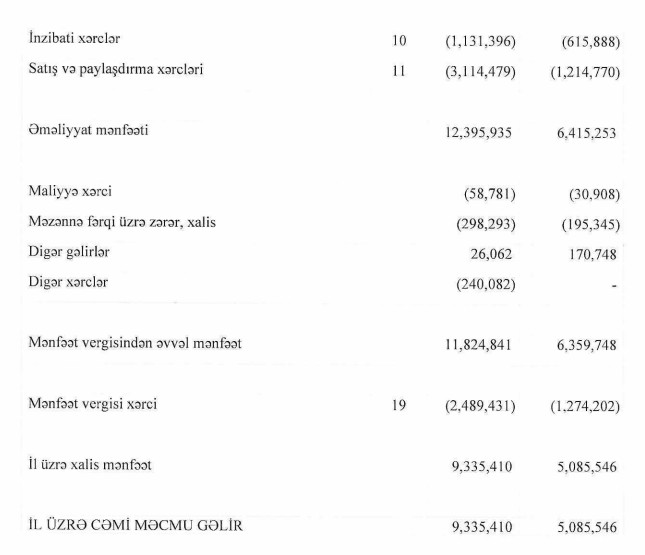Pick the (3,114,479) figure
This screenshot has height=555, width=645.
[x=480, y=73]
